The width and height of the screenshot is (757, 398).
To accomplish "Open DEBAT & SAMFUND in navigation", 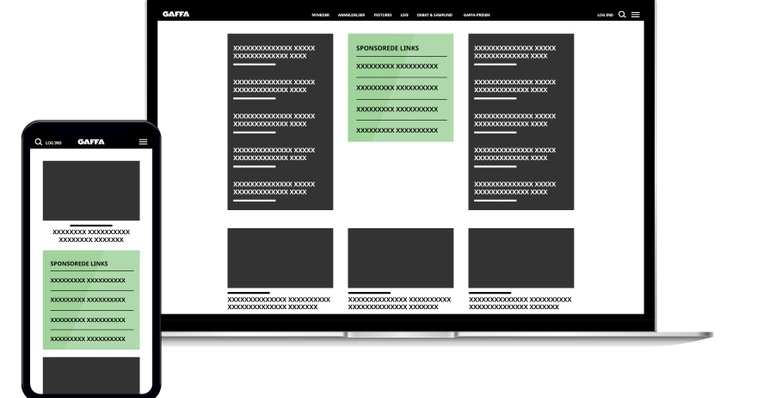I will tap(435, 15).
